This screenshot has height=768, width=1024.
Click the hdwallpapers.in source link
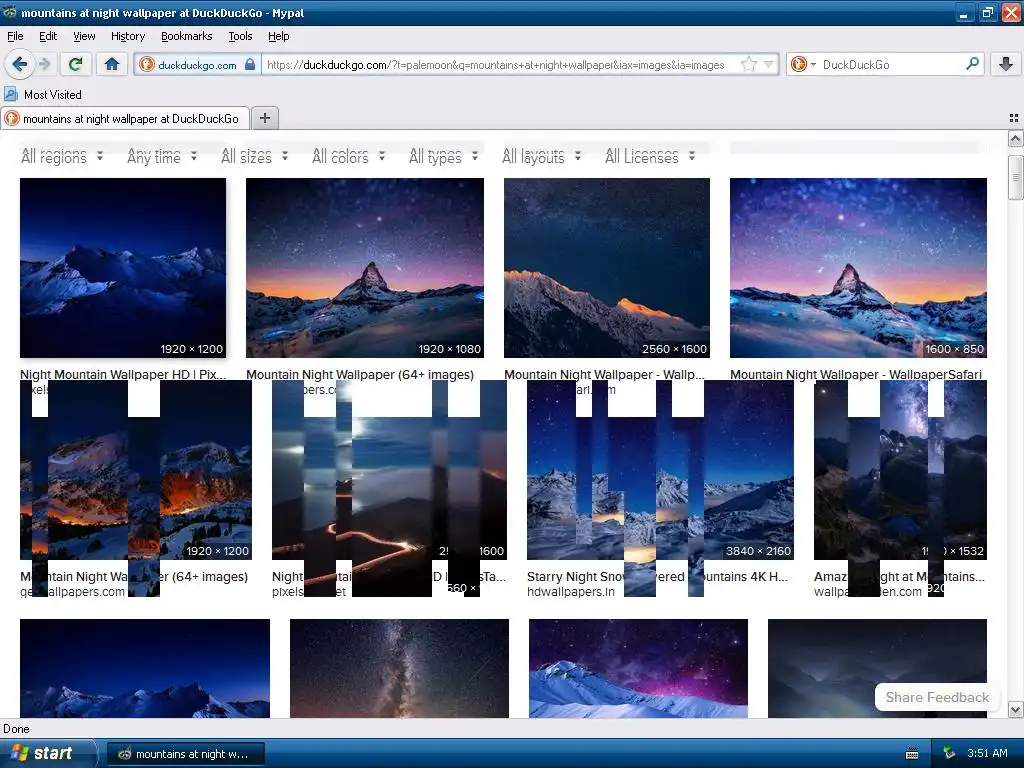[x=570, y=592]
